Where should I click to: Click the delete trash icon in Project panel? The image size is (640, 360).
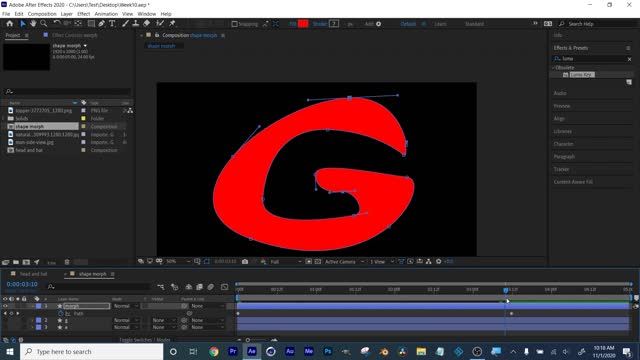[67, 262]
